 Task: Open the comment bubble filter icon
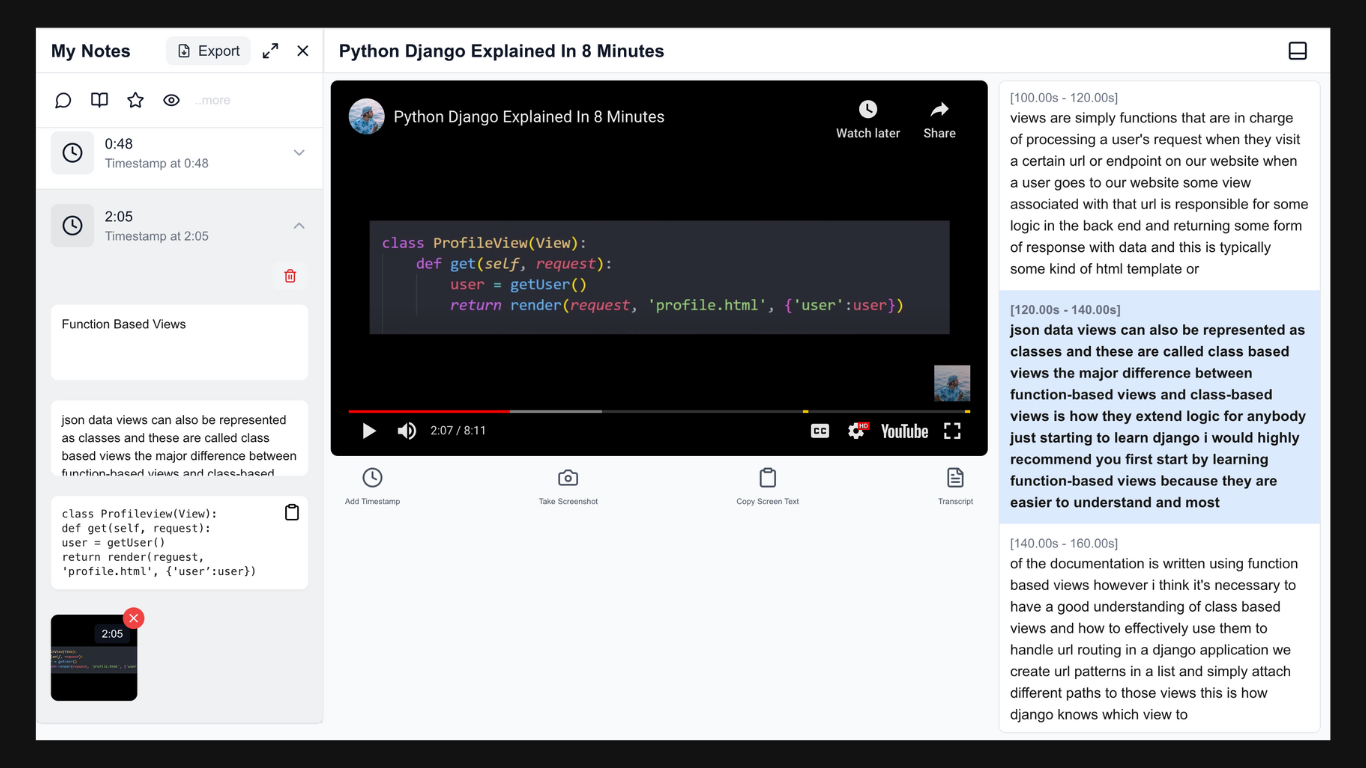[x=63, y=100]
